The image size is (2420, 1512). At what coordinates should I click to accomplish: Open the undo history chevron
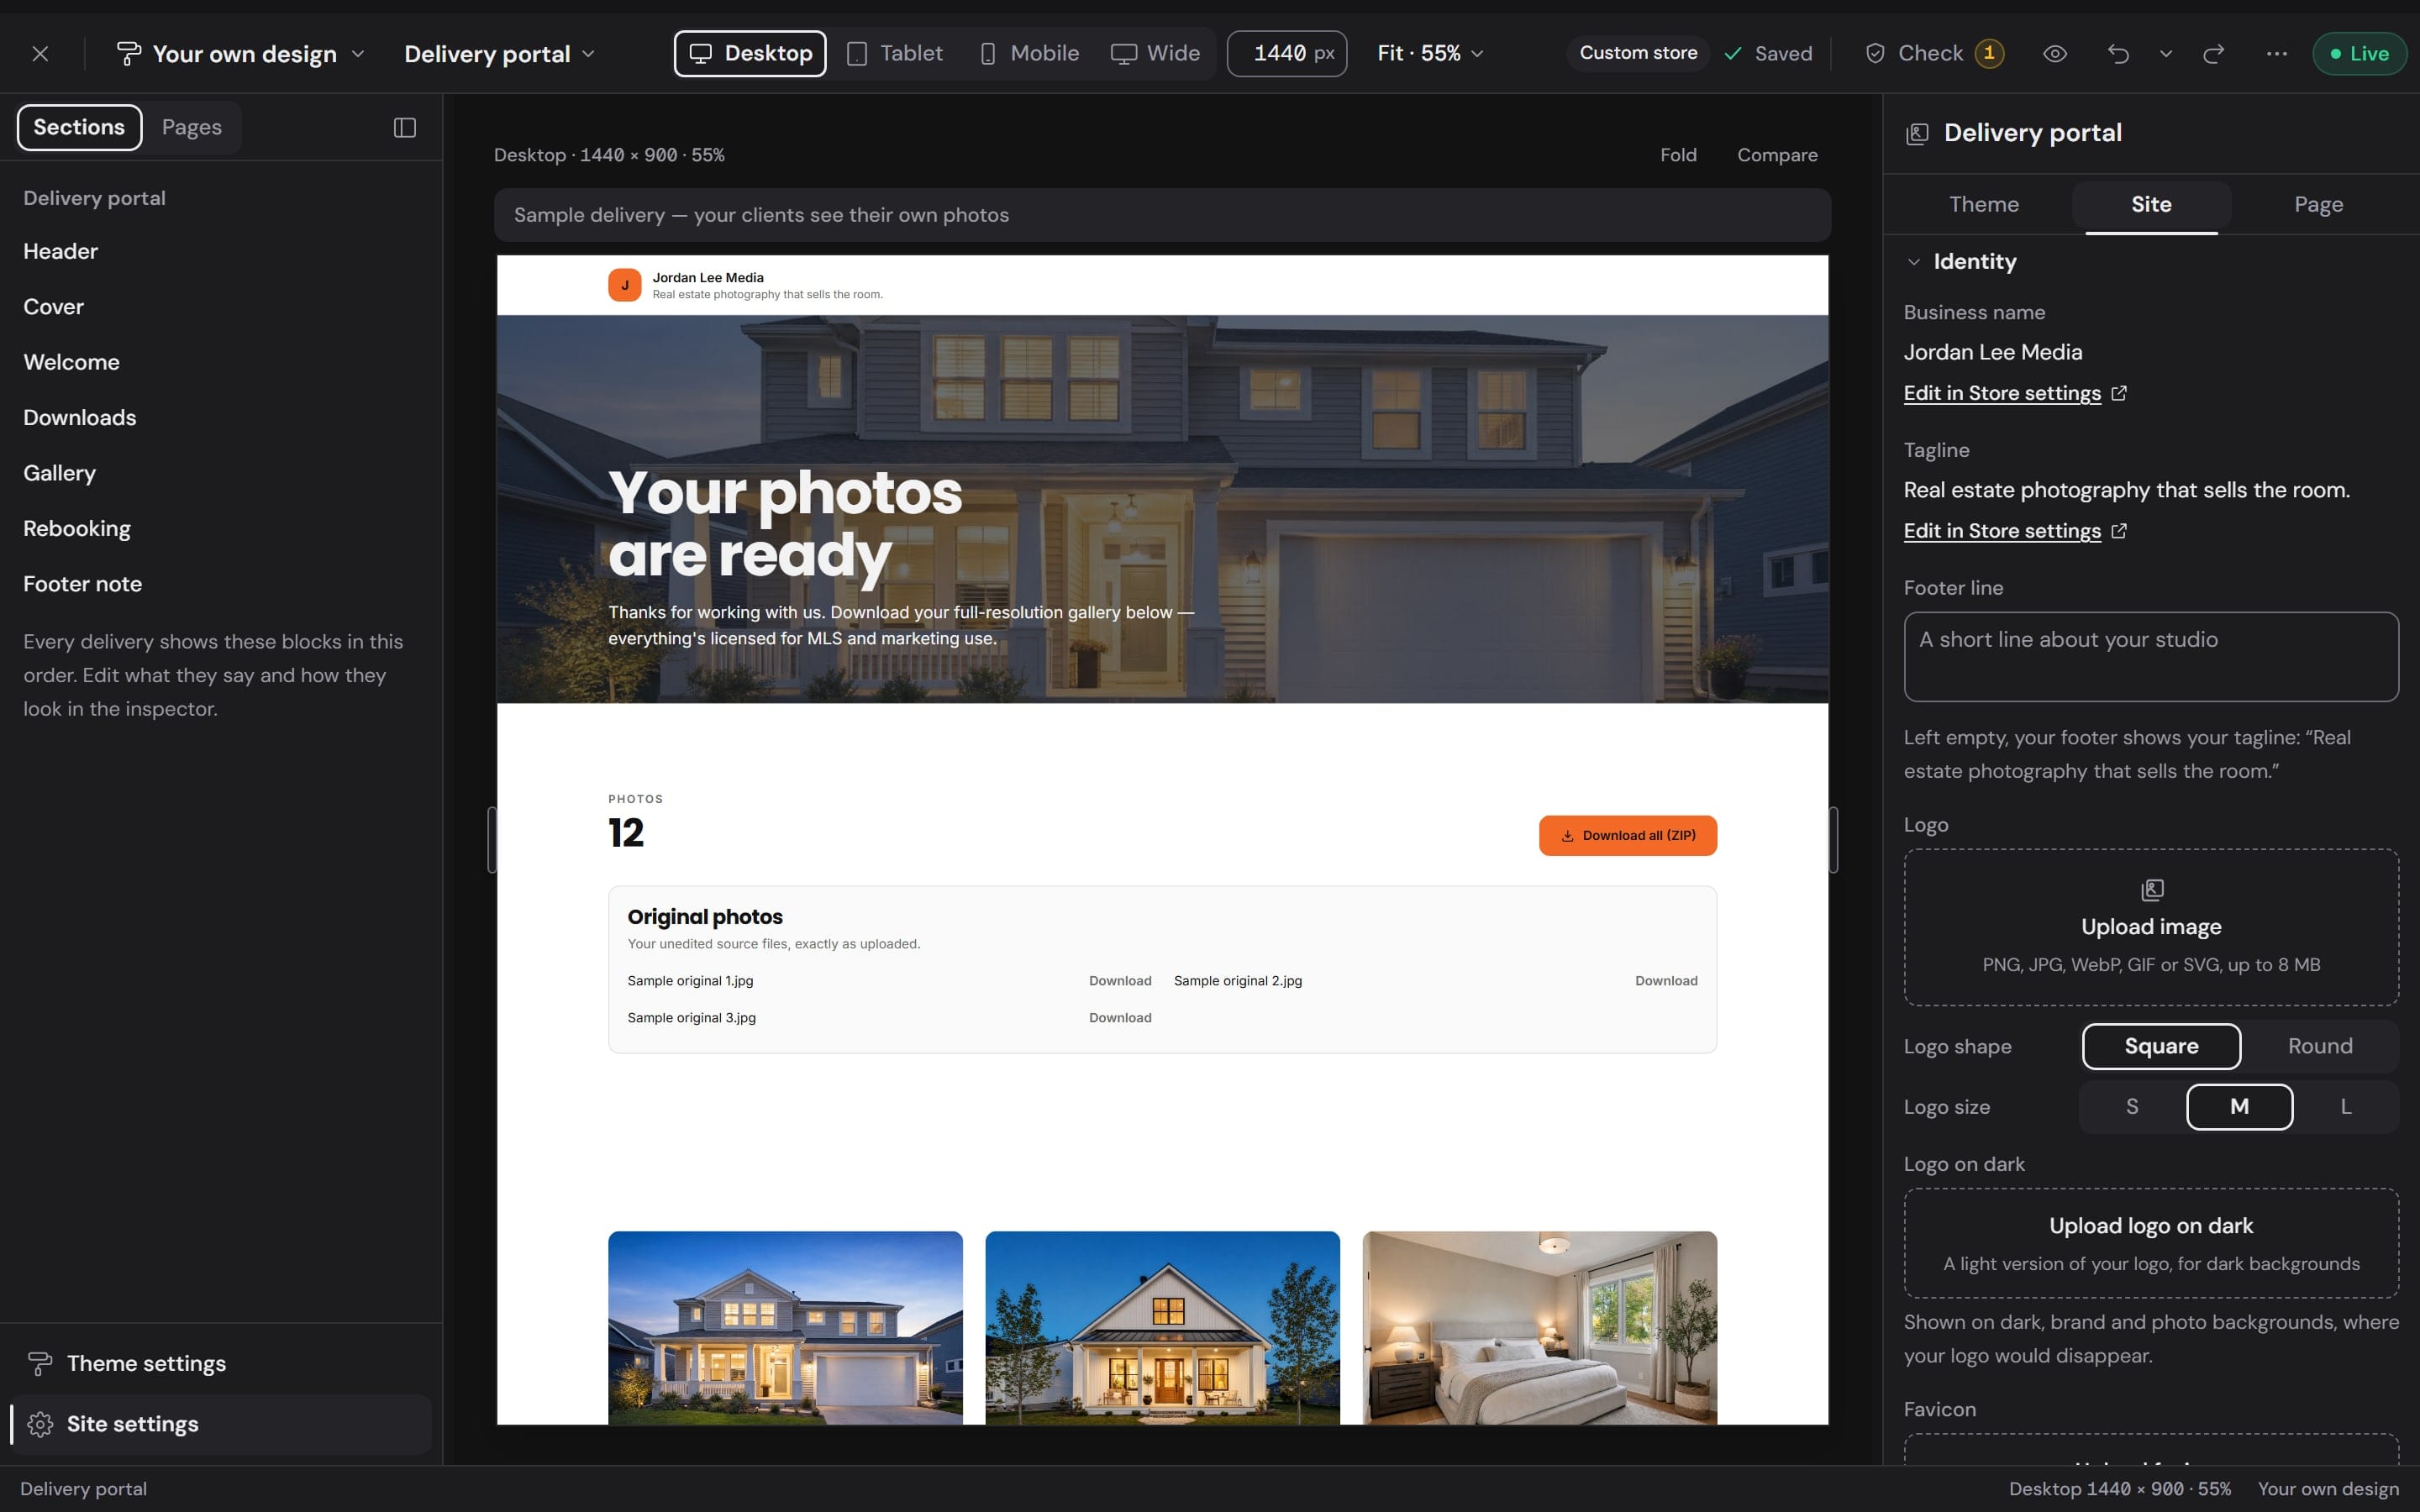(x=2166, y=54)
